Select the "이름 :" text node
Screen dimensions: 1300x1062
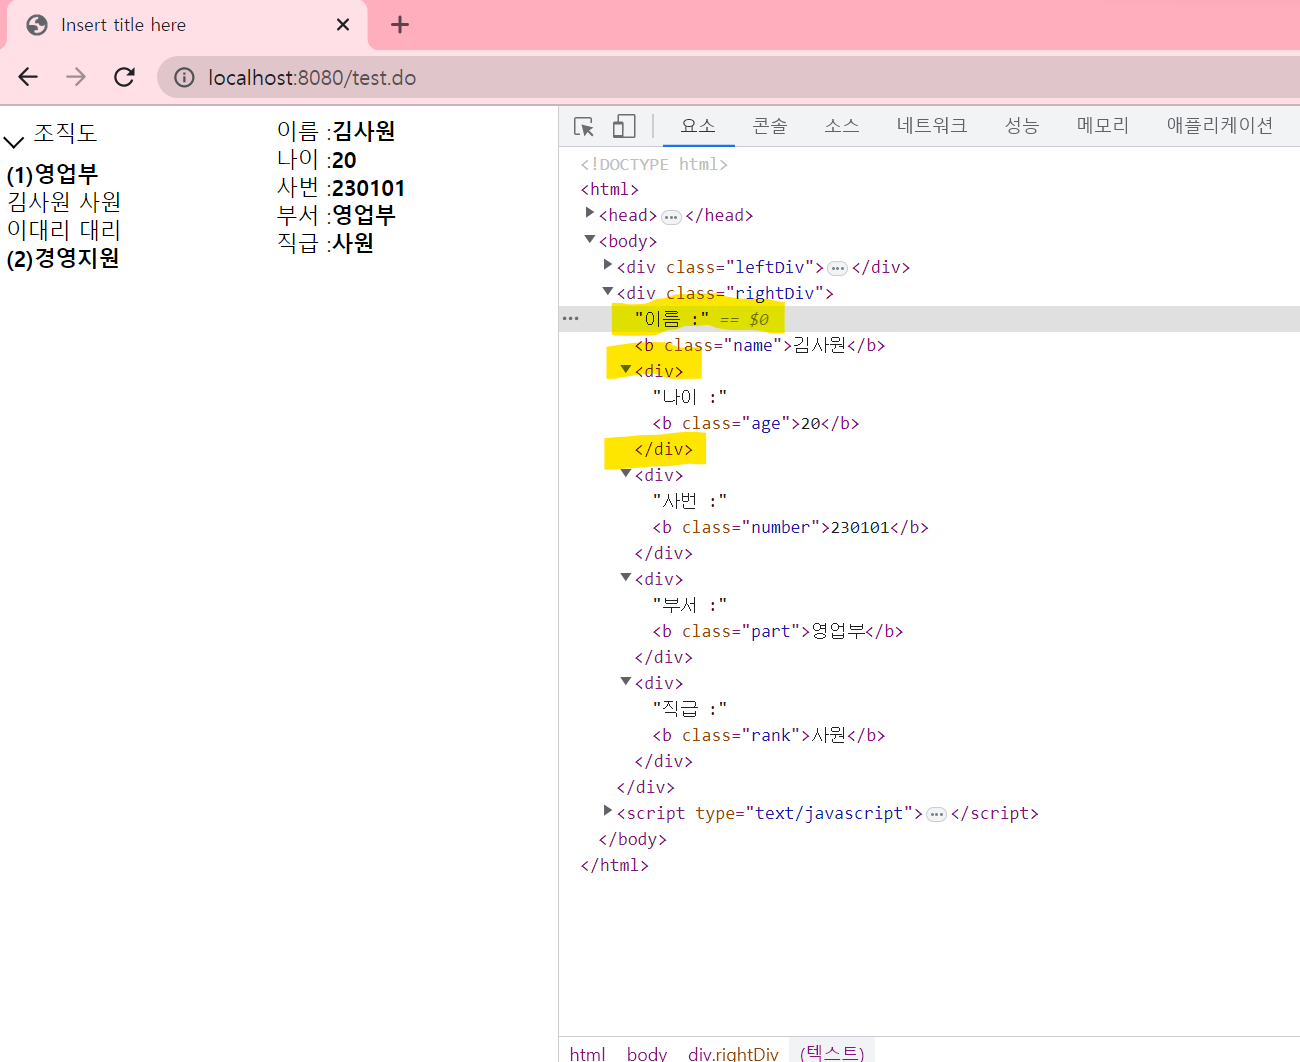pyautogui.click(x=672, y=319)
